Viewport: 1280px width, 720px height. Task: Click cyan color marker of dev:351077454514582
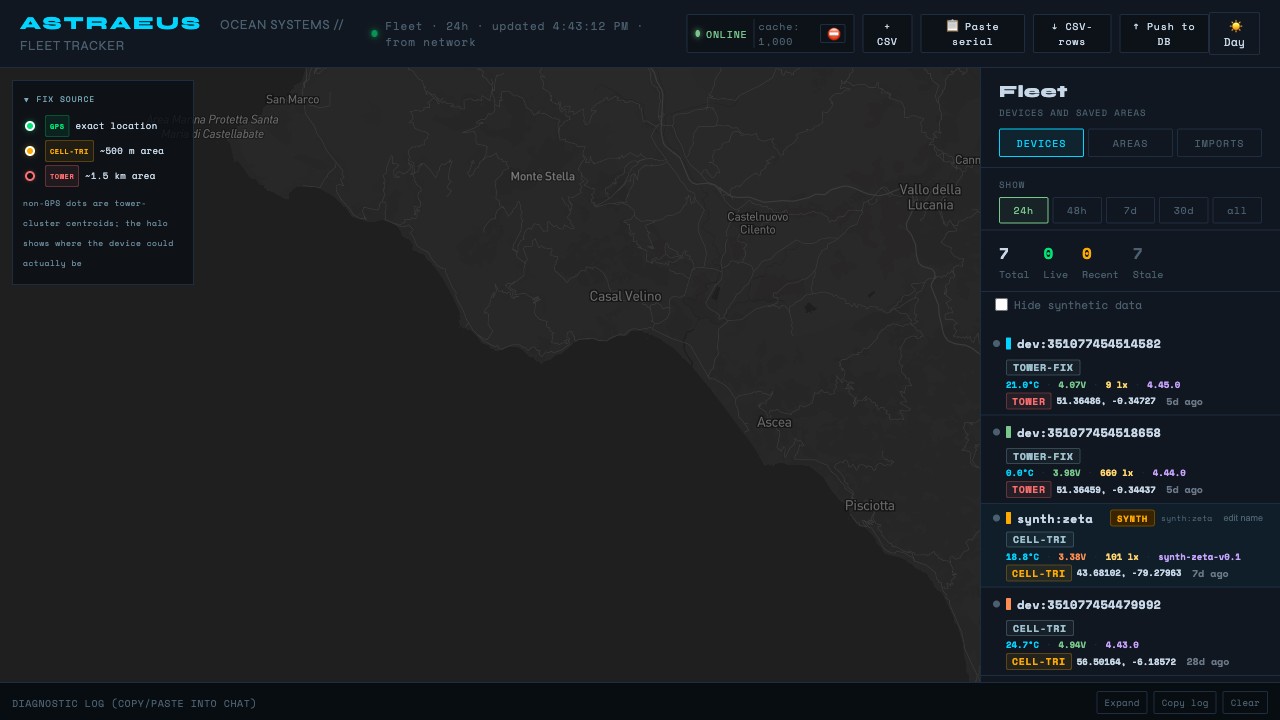click(x=1008, y=343)
